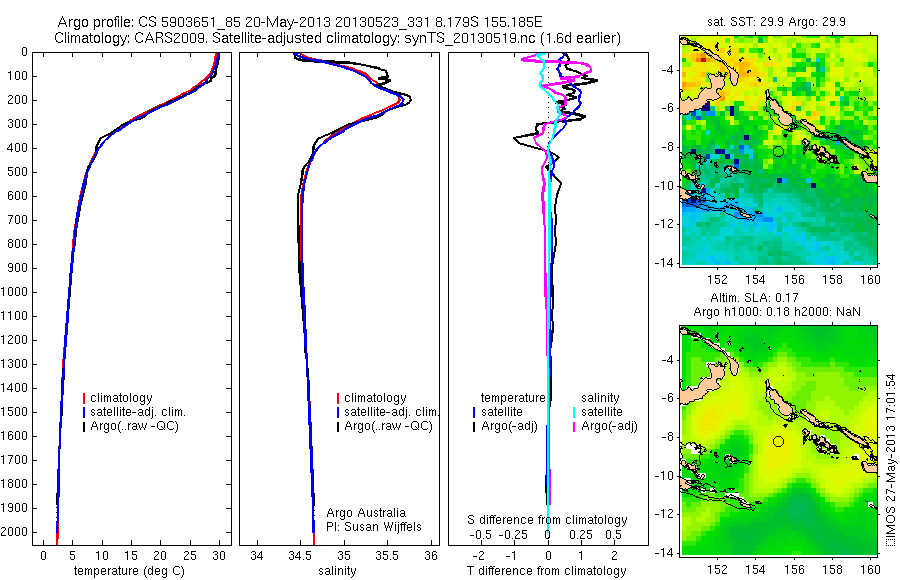This screenshot has width=900, height=580.
Task: Click the 'sat. SST: 29.9 Argo: 29.9' title
Action: pos(777,22)
